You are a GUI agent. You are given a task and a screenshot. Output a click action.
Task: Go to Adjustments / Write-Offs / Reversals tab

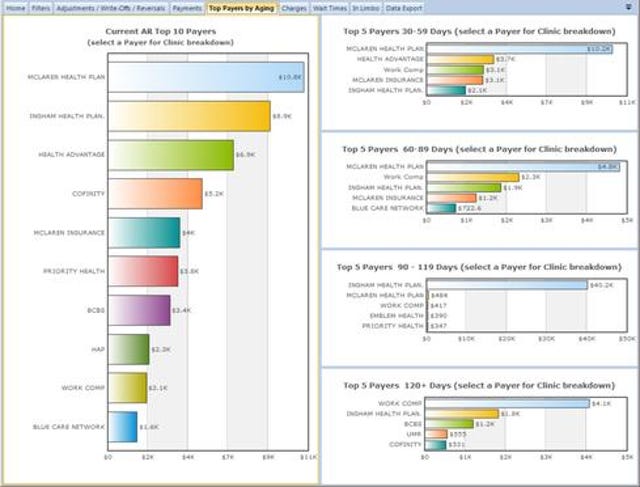[111, 8]
